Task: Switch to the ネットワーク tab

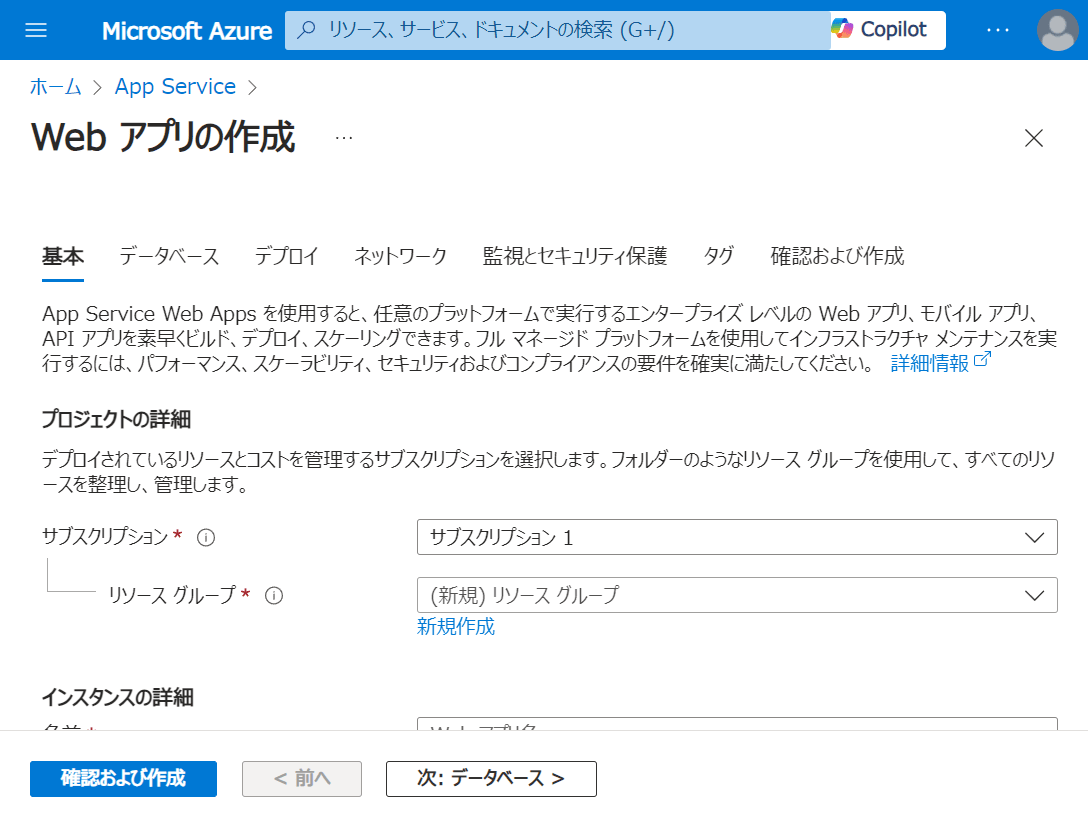Action: point(400,256)
